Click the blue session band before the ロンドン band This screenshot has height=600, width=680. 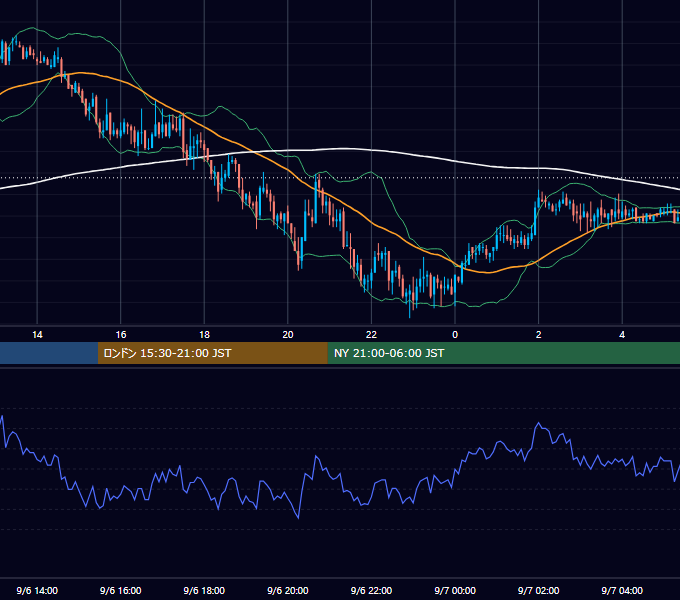coord(49,353)
